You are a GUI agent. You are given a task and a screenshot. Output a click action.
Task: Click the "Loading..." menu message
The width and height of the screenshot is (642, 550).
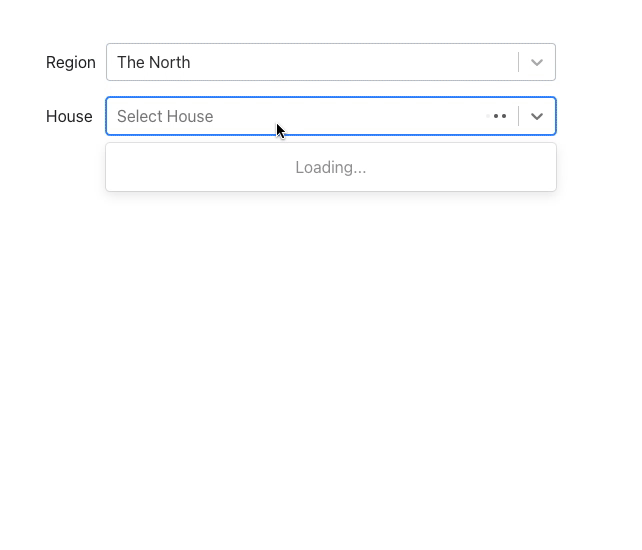click(330, 167)
